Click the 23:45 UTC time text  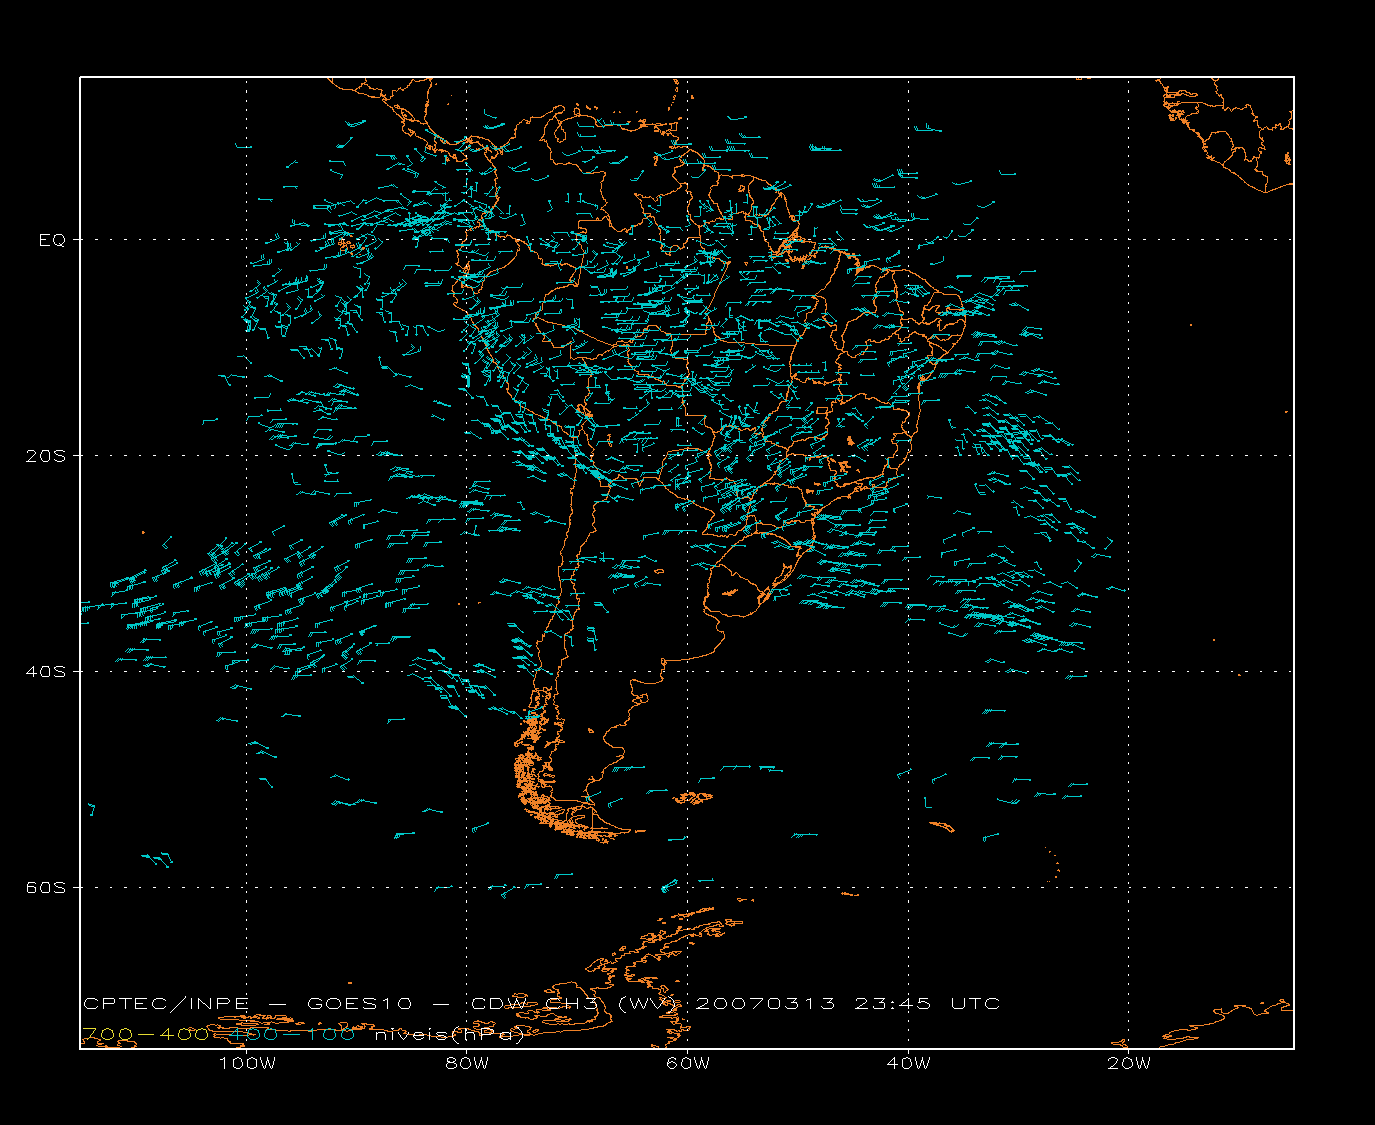(x=927, y=1003)
